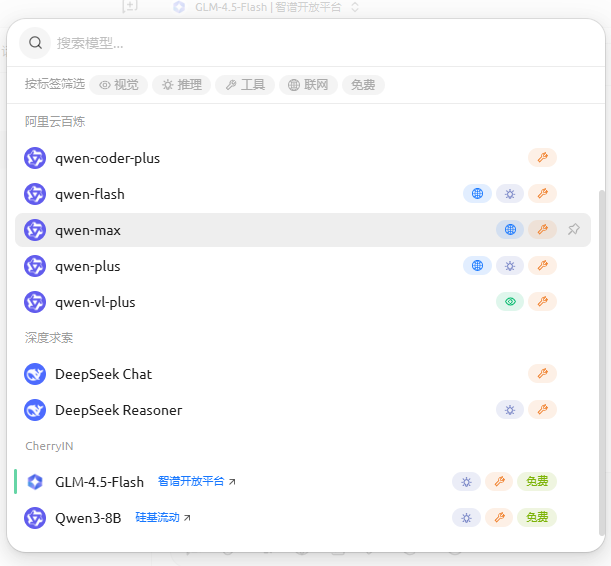Select the qwen-flash model

click(303, 194)
